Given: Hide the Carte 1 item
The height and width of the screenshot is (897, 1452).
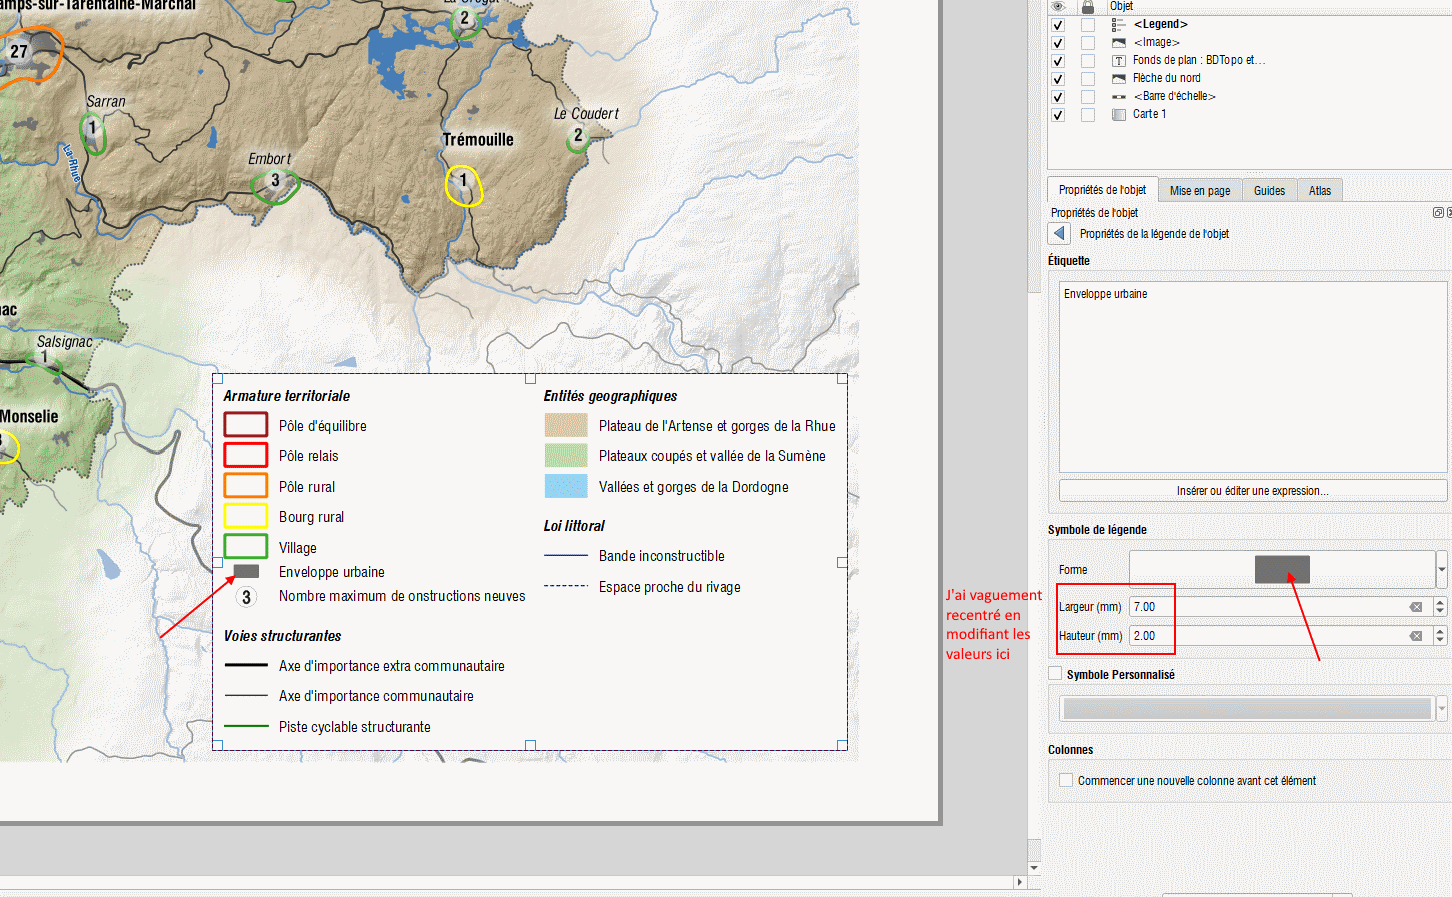Looking at the screenshot, I should [x=1058, y=115].
